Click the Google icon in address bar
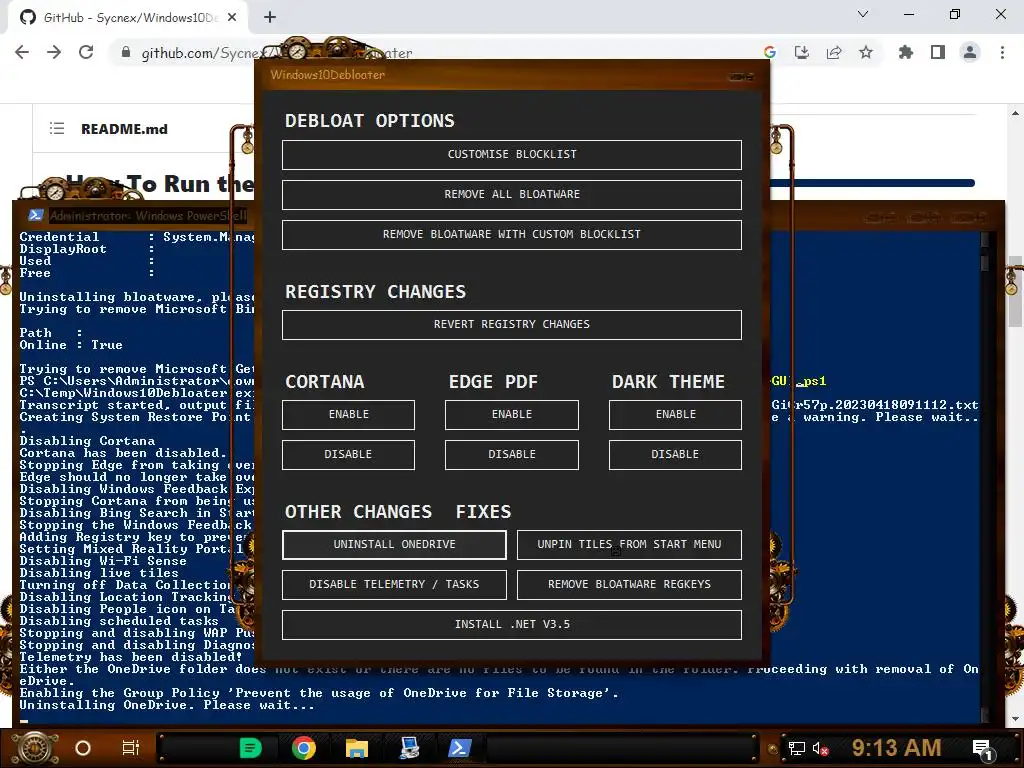Viewport: 1024px width, 768px height. click(770, 52)
